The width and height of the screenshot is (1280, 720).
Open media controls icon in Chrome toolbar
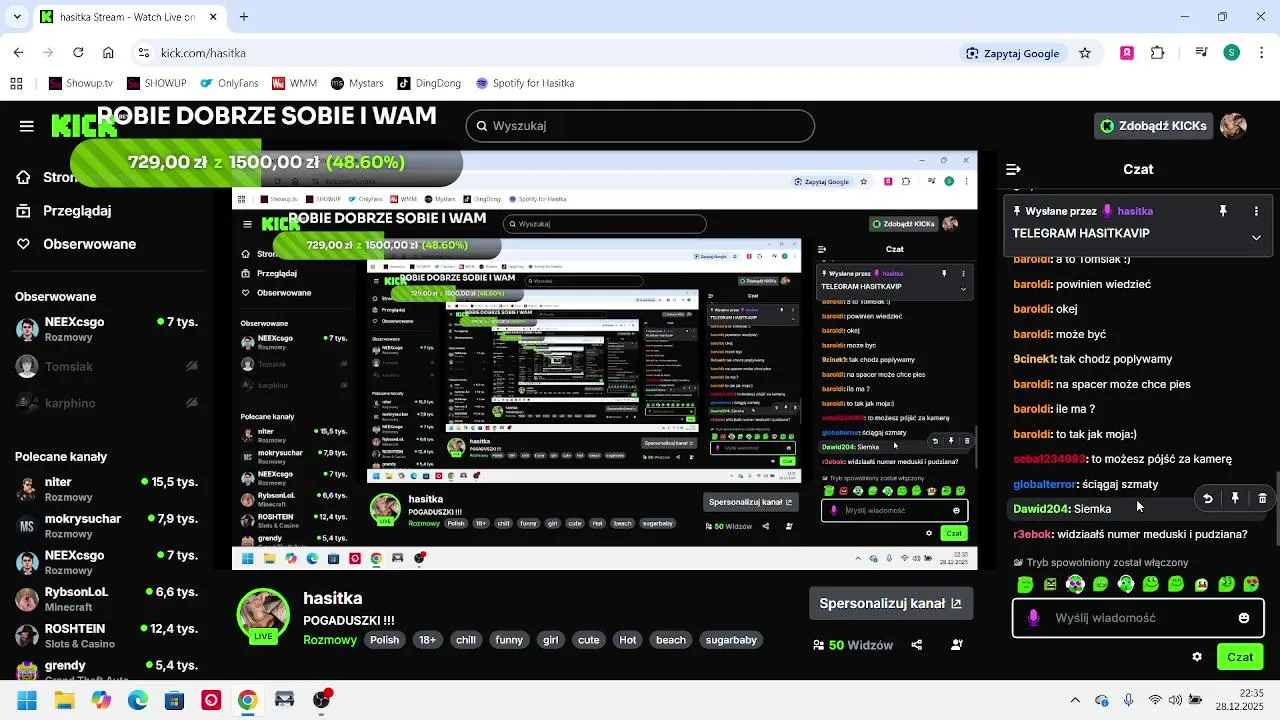click(x=1202, y=53)
